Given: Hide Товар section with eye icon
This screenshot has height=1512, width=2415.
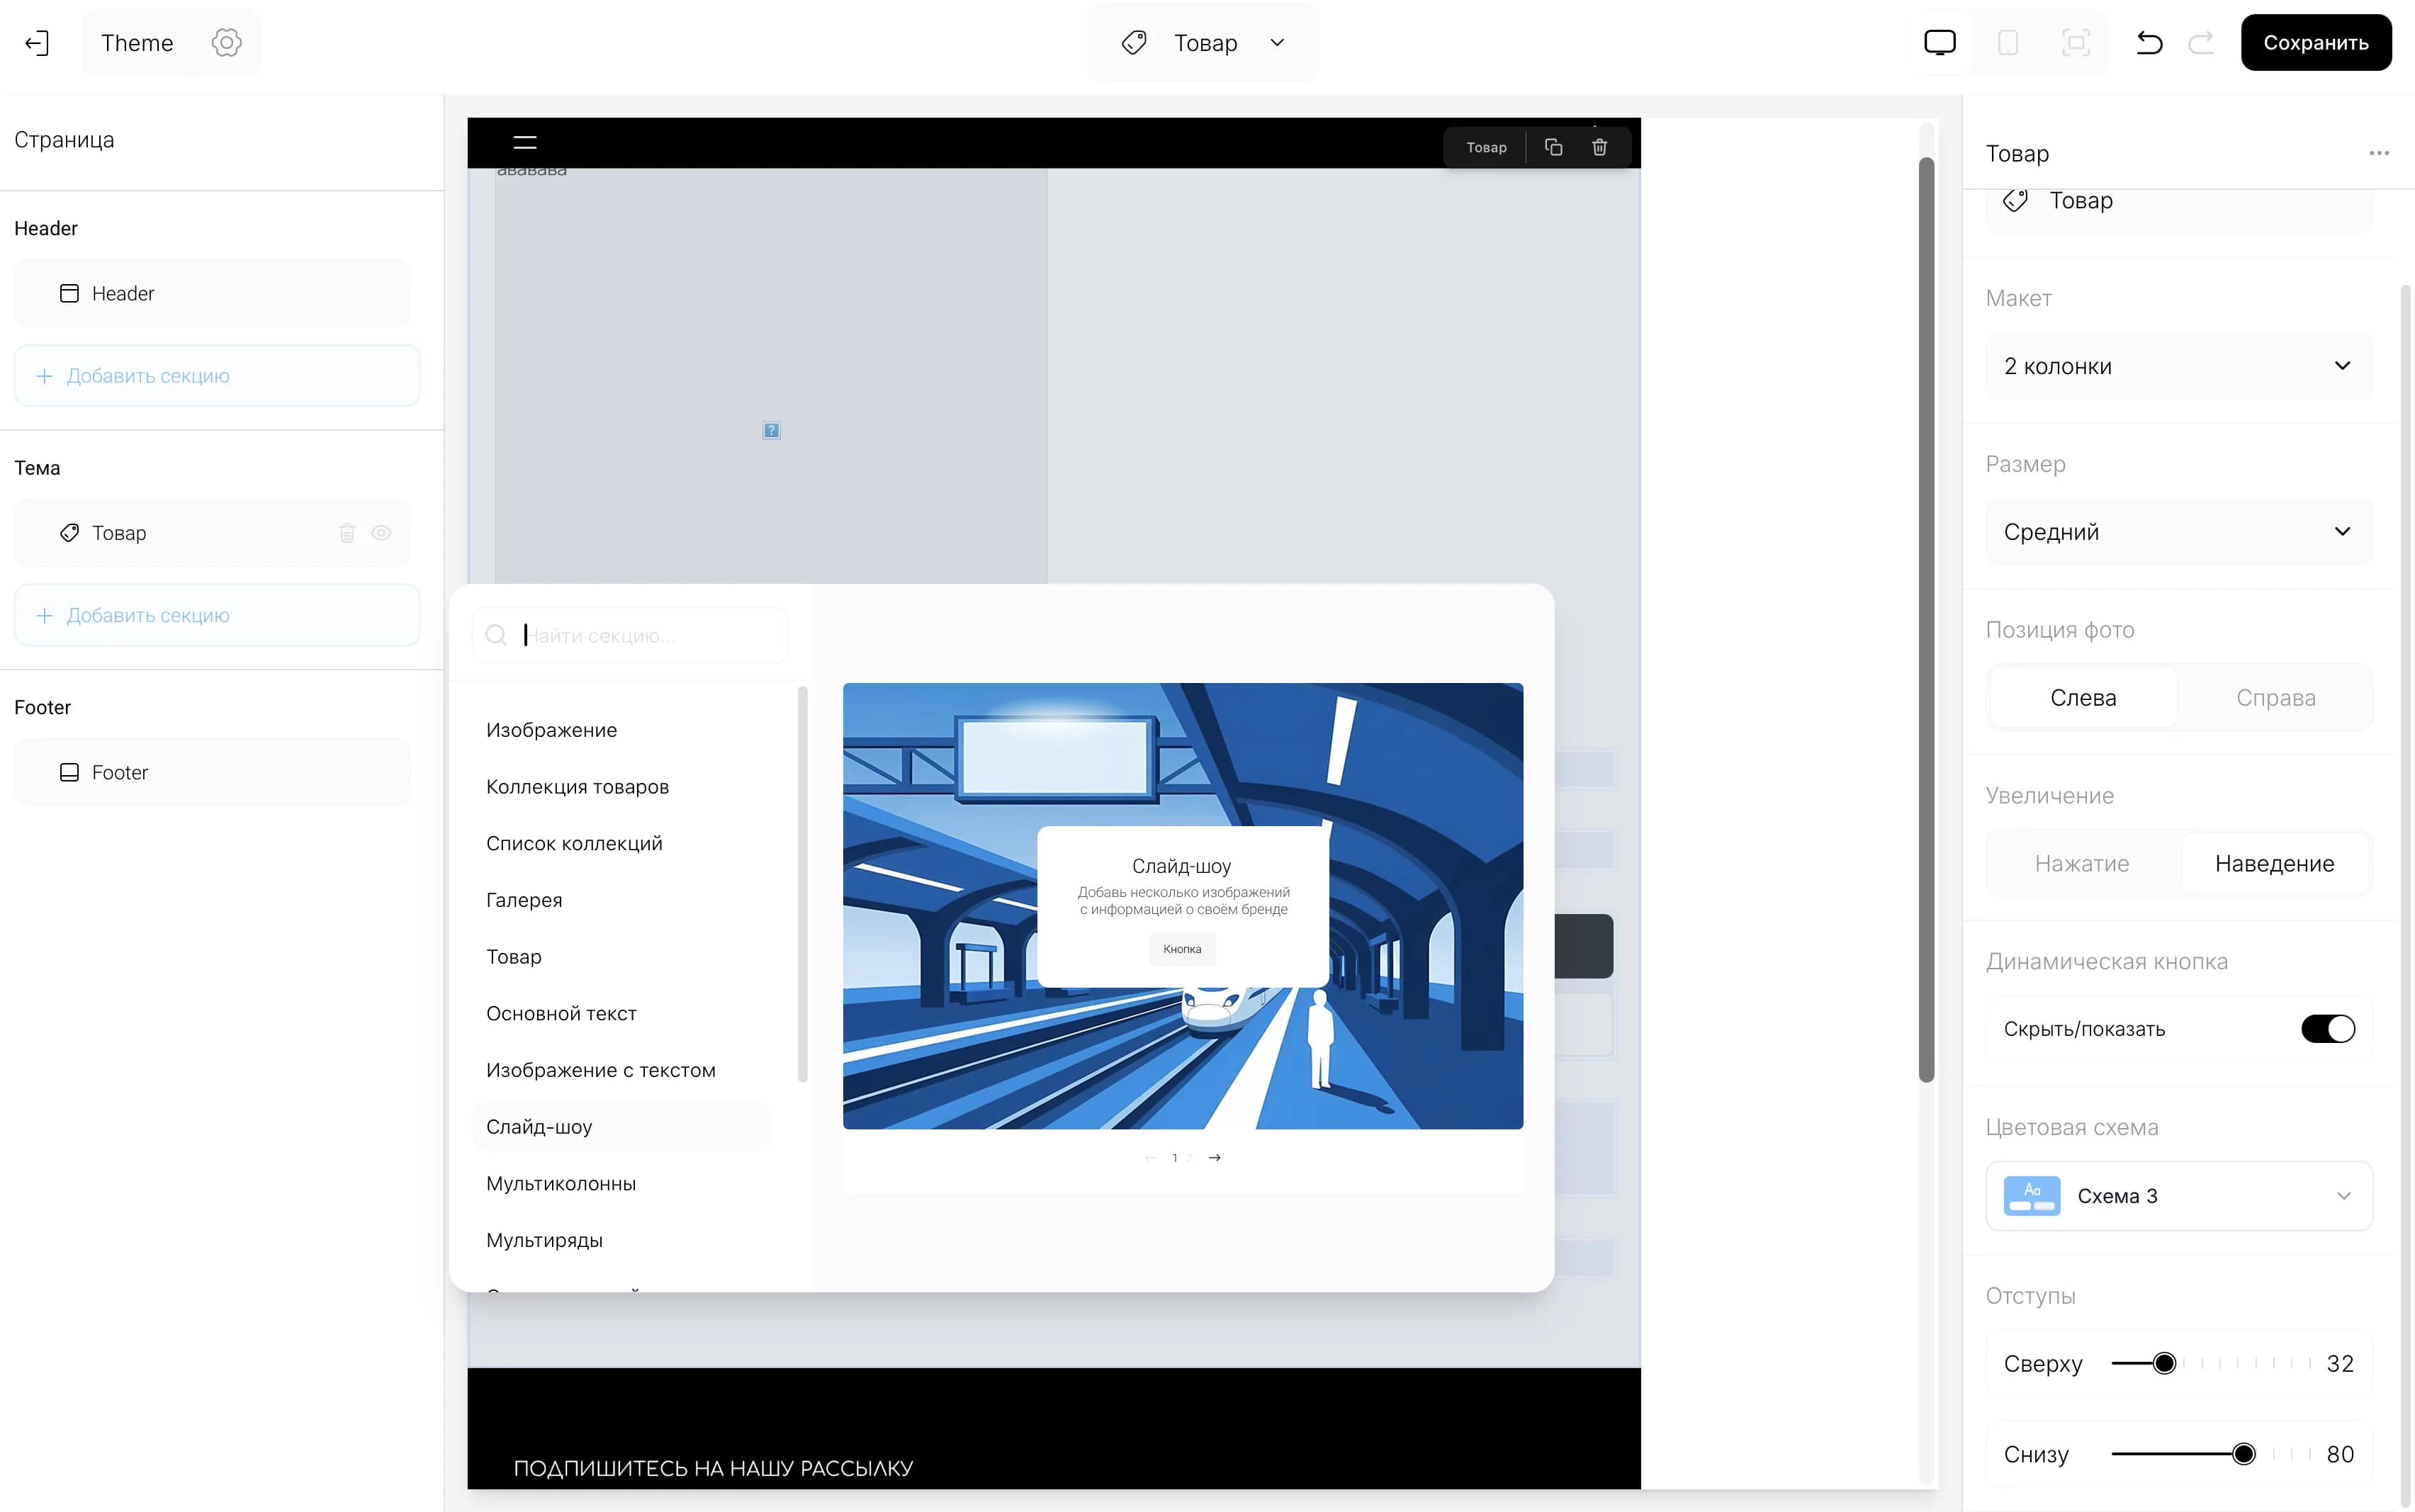Looking at the screenshot, I should 381,533.
